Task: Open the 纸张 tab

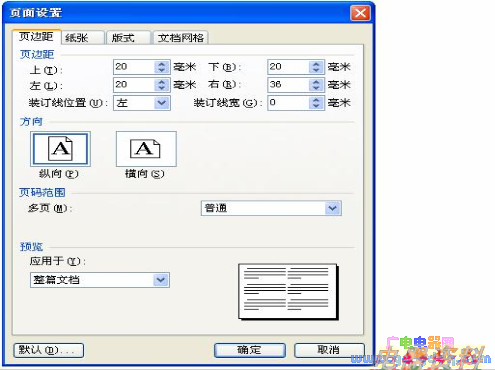Action: 83,38
